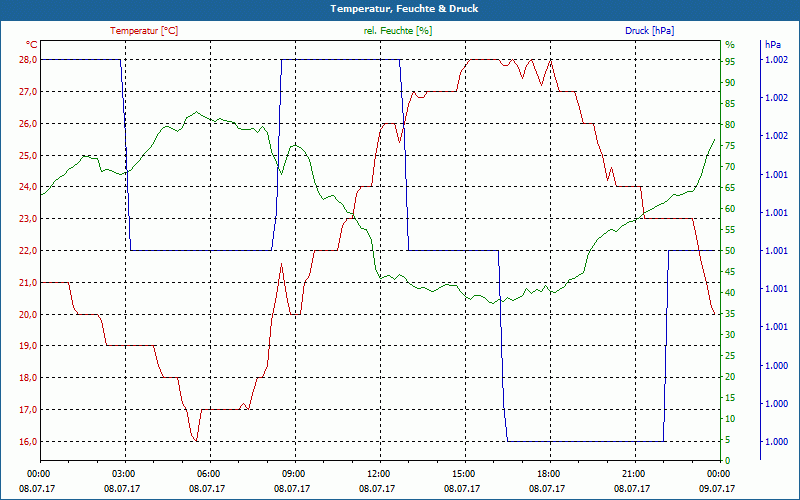Screen dimensions: 800x500
Task: Click the 95 humidity axis value
Action: point(731,61)
